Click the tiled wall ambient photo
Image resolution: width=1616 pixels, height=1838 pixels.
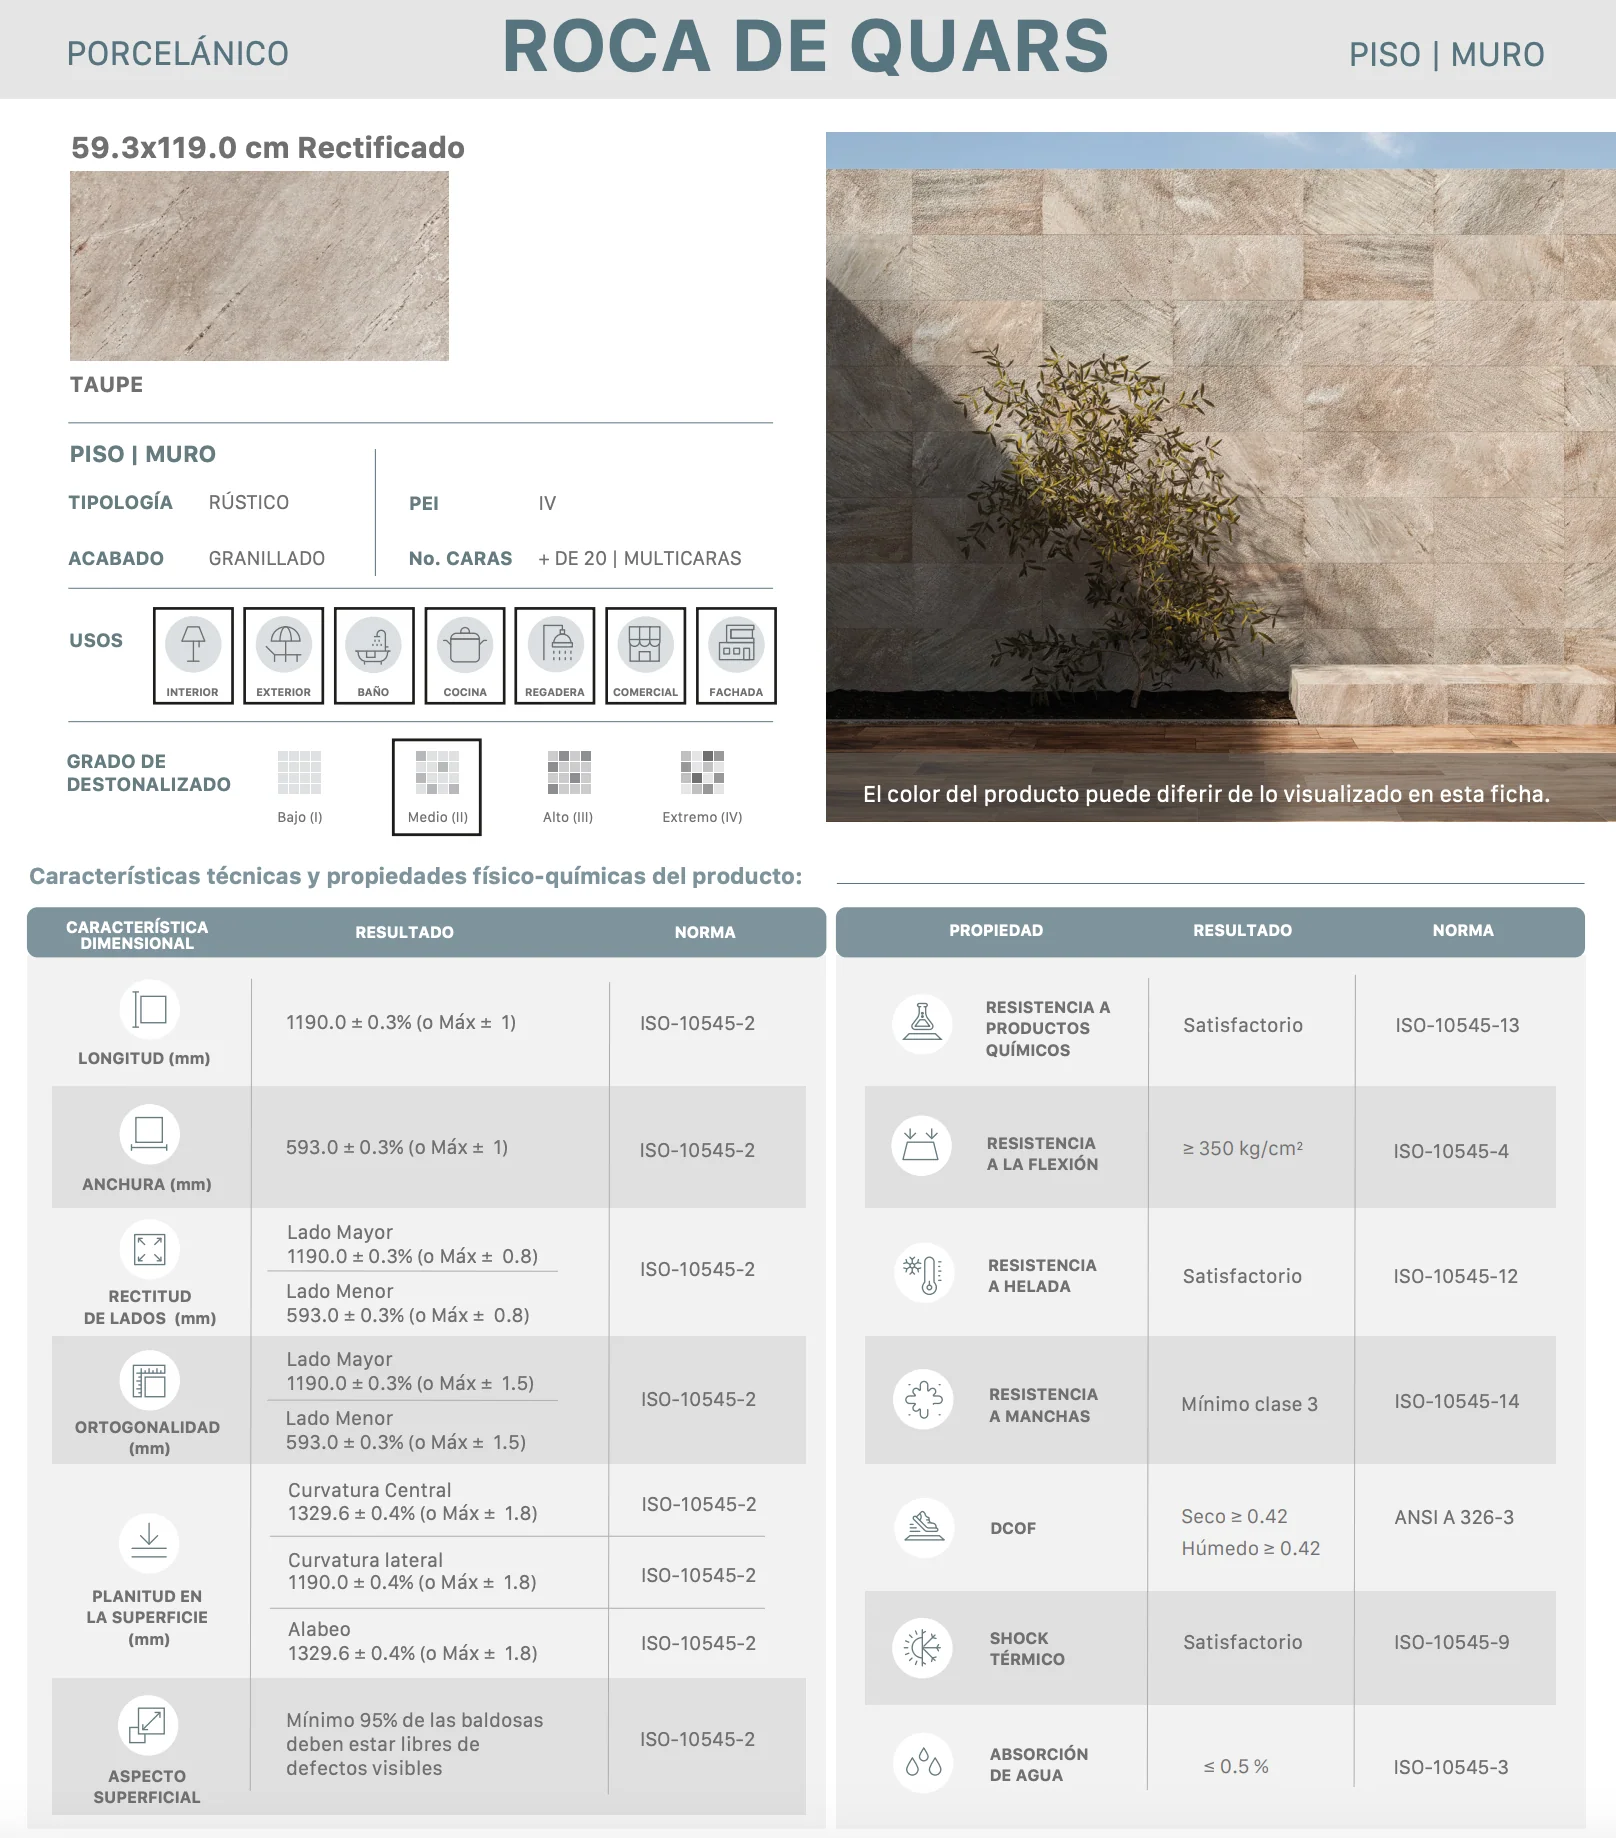point(1221,477)
